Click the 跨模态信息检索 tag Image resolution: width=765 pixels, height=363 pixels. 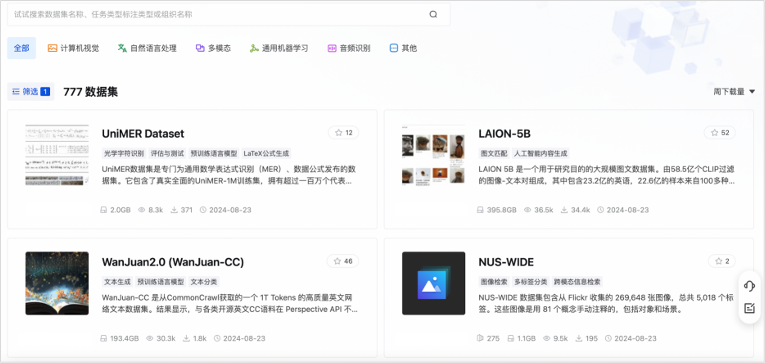[577, 282]
